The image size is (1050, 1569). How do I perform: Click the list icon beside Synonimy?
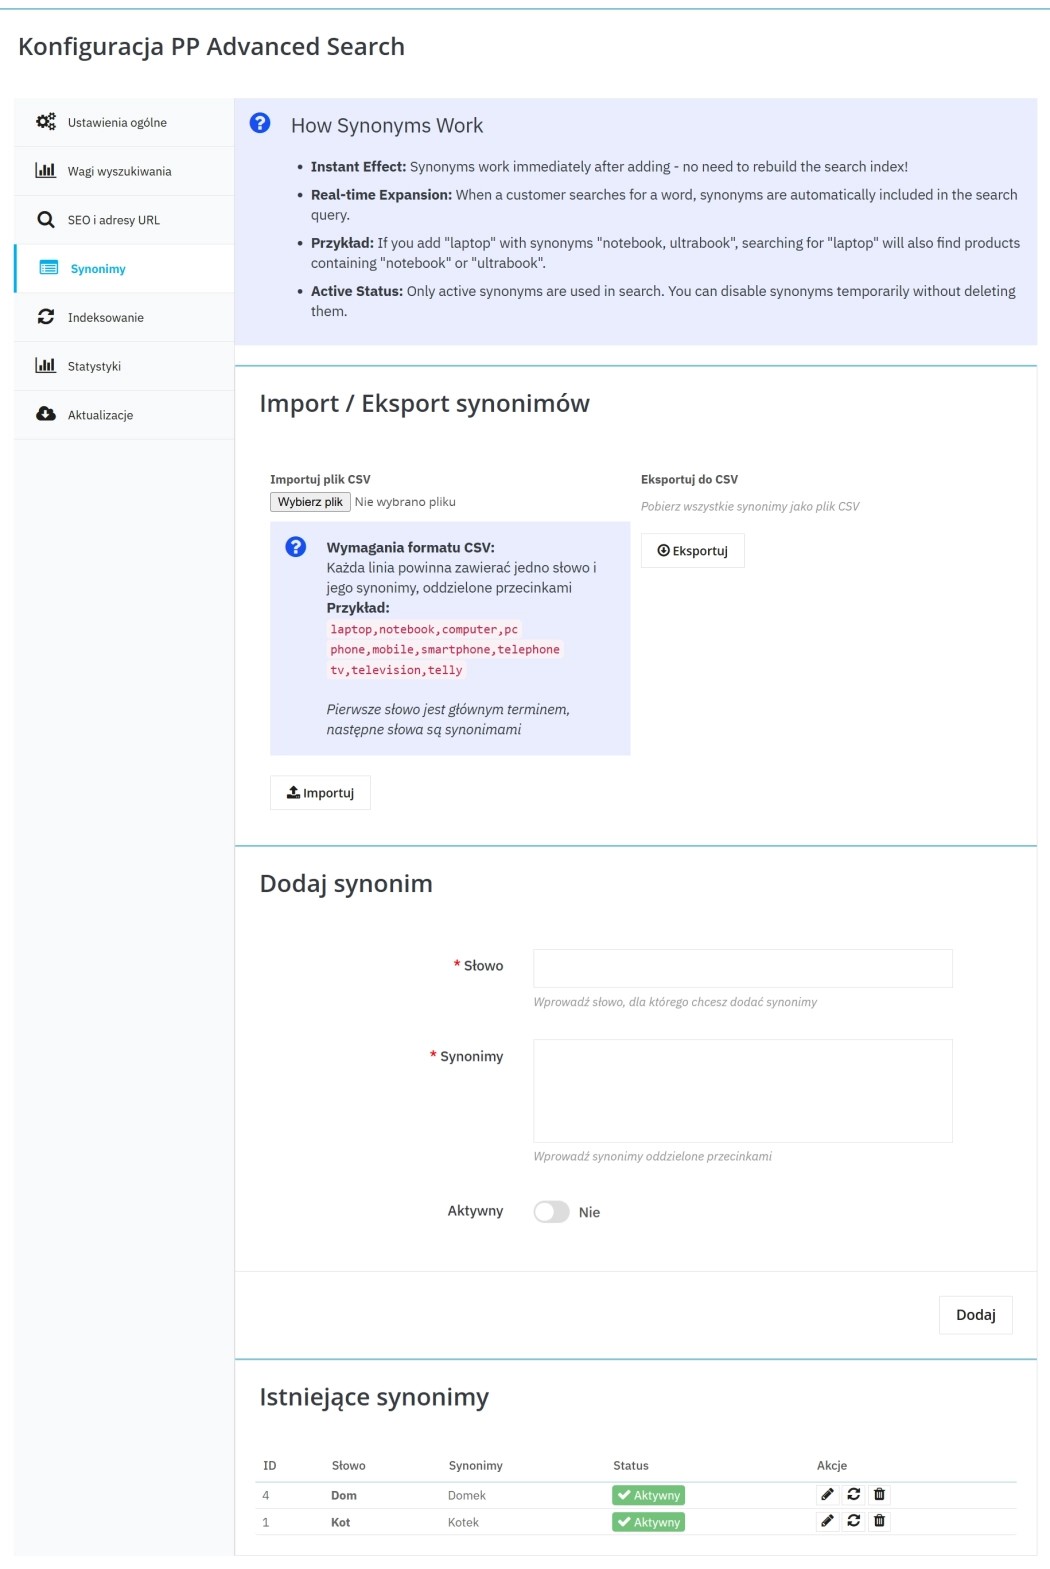[x=48, y=268]
